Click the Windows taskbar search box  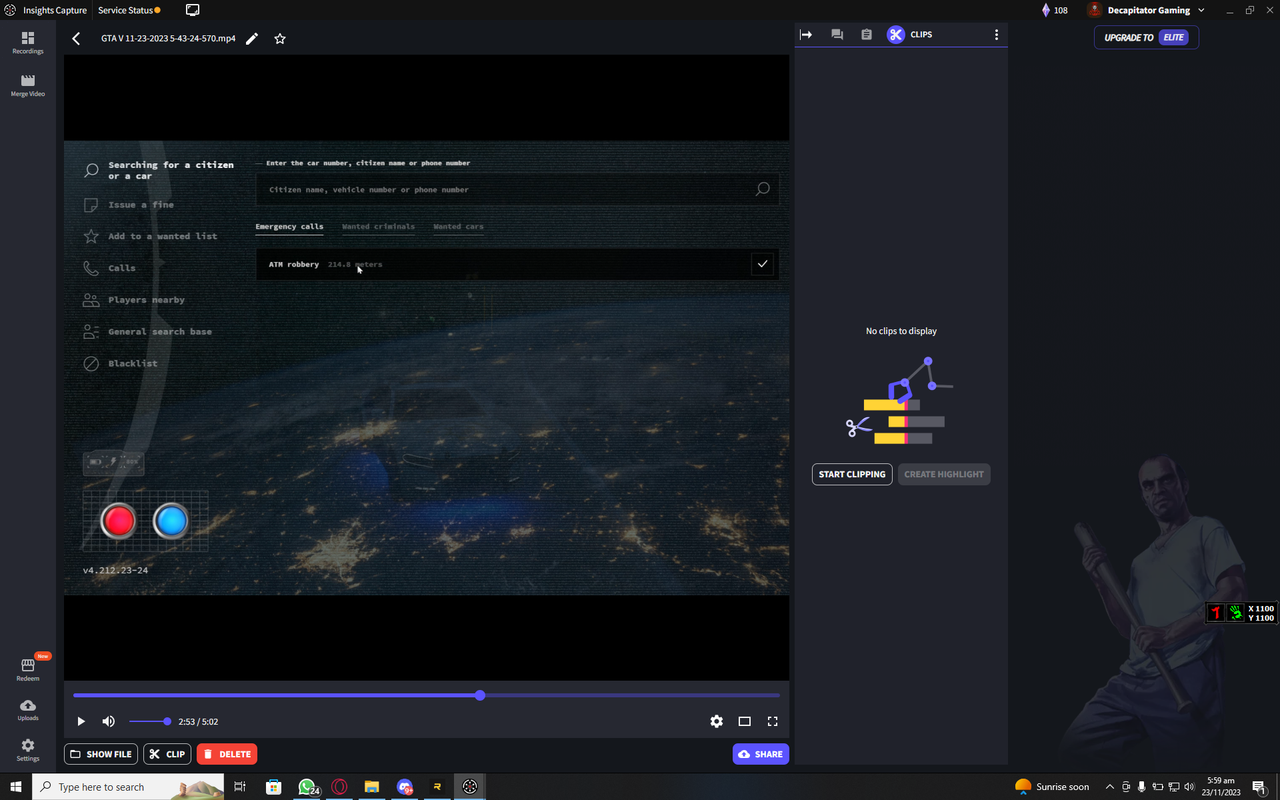click(x=128, y=787)
